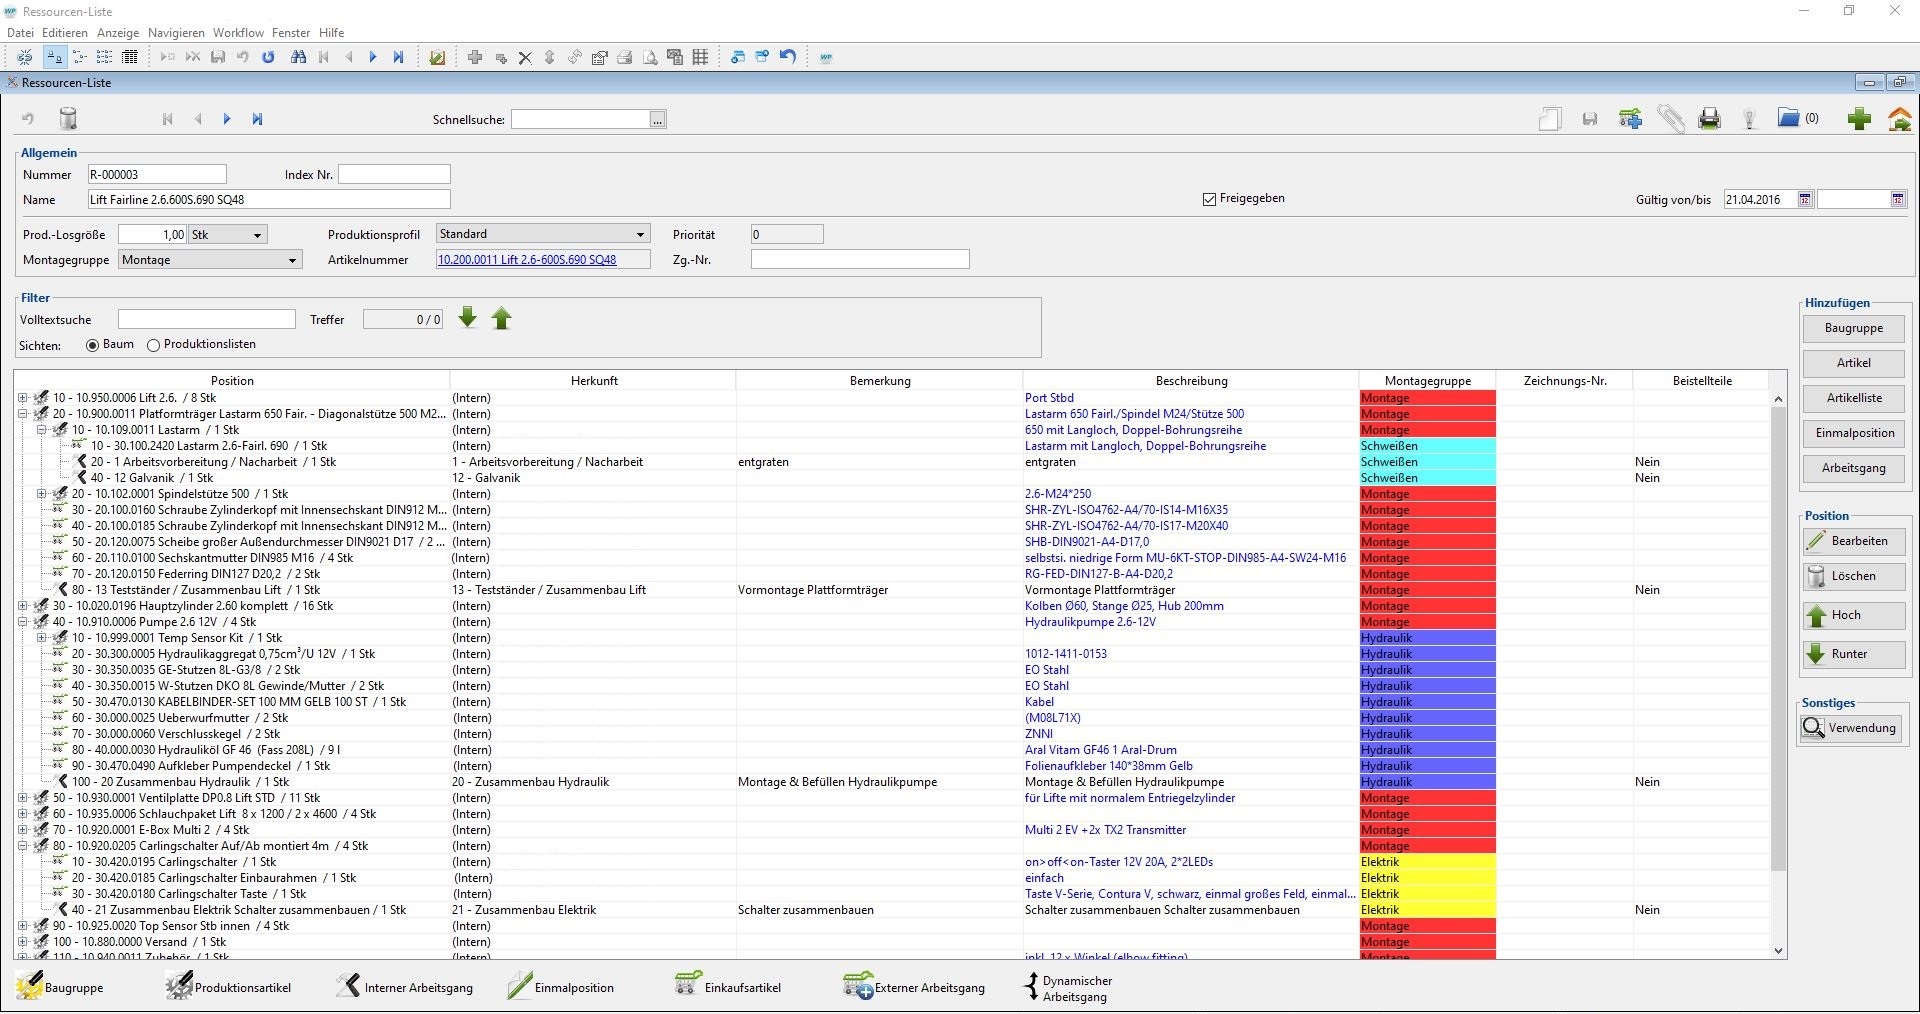Click the paperclip attachment icon
Viewport: 1920px width, 1014px height.
[1670, 119]
